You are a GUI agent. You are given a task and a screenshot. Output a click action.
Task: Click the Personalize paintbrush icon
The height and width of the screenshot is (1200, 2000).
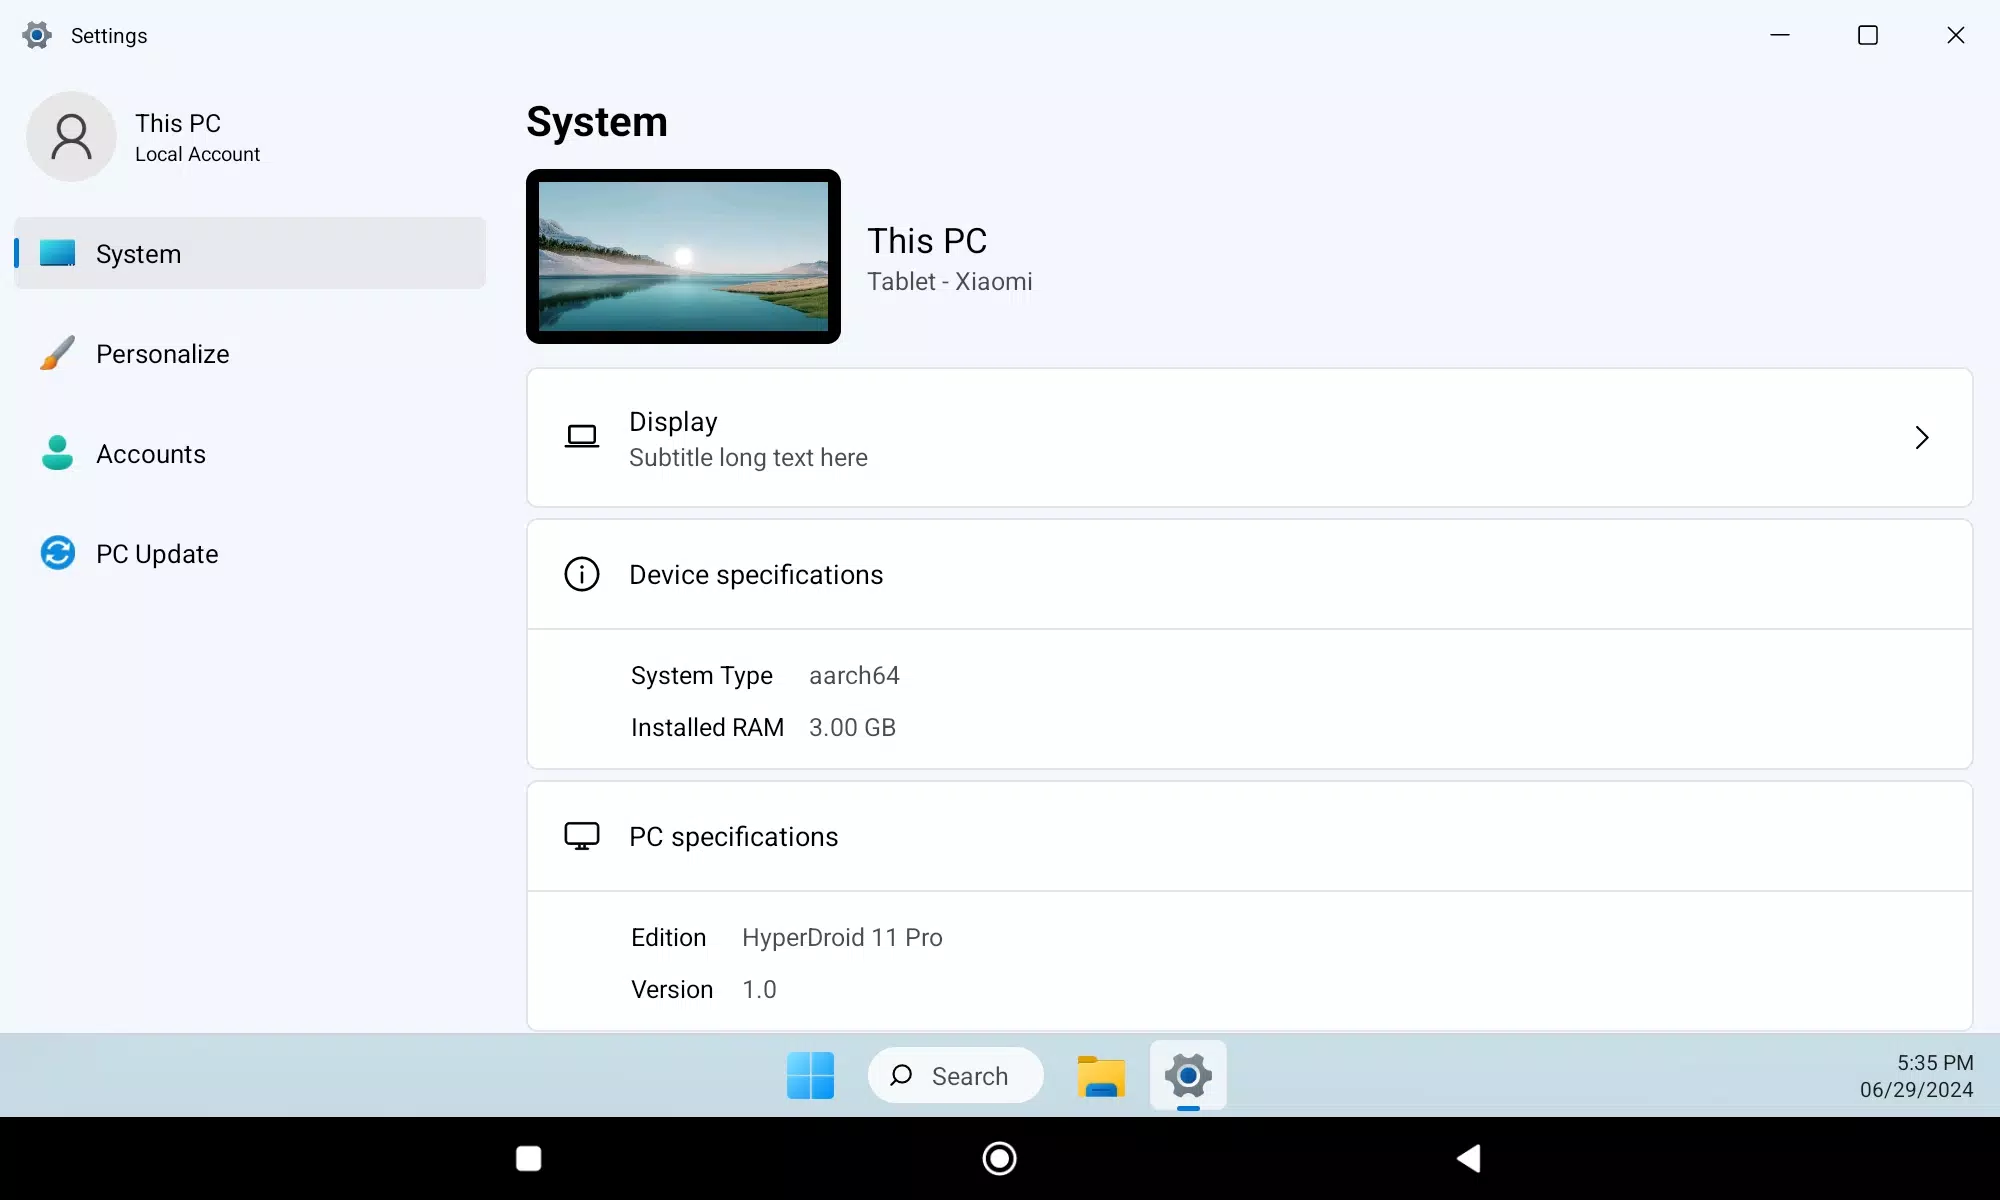pyautogui.click(x=57, y=353)
